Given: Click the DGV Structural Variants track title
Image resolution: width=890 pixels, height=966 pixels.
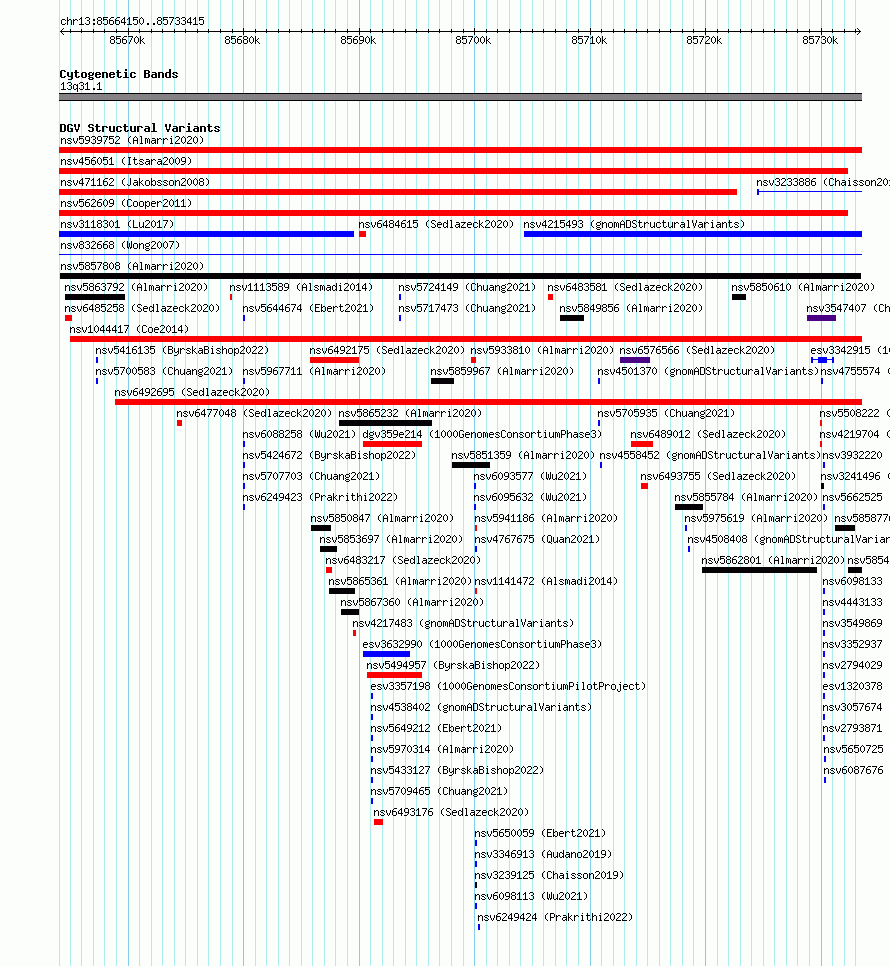Looking at the screenshot, I should (x=140, y=128).
